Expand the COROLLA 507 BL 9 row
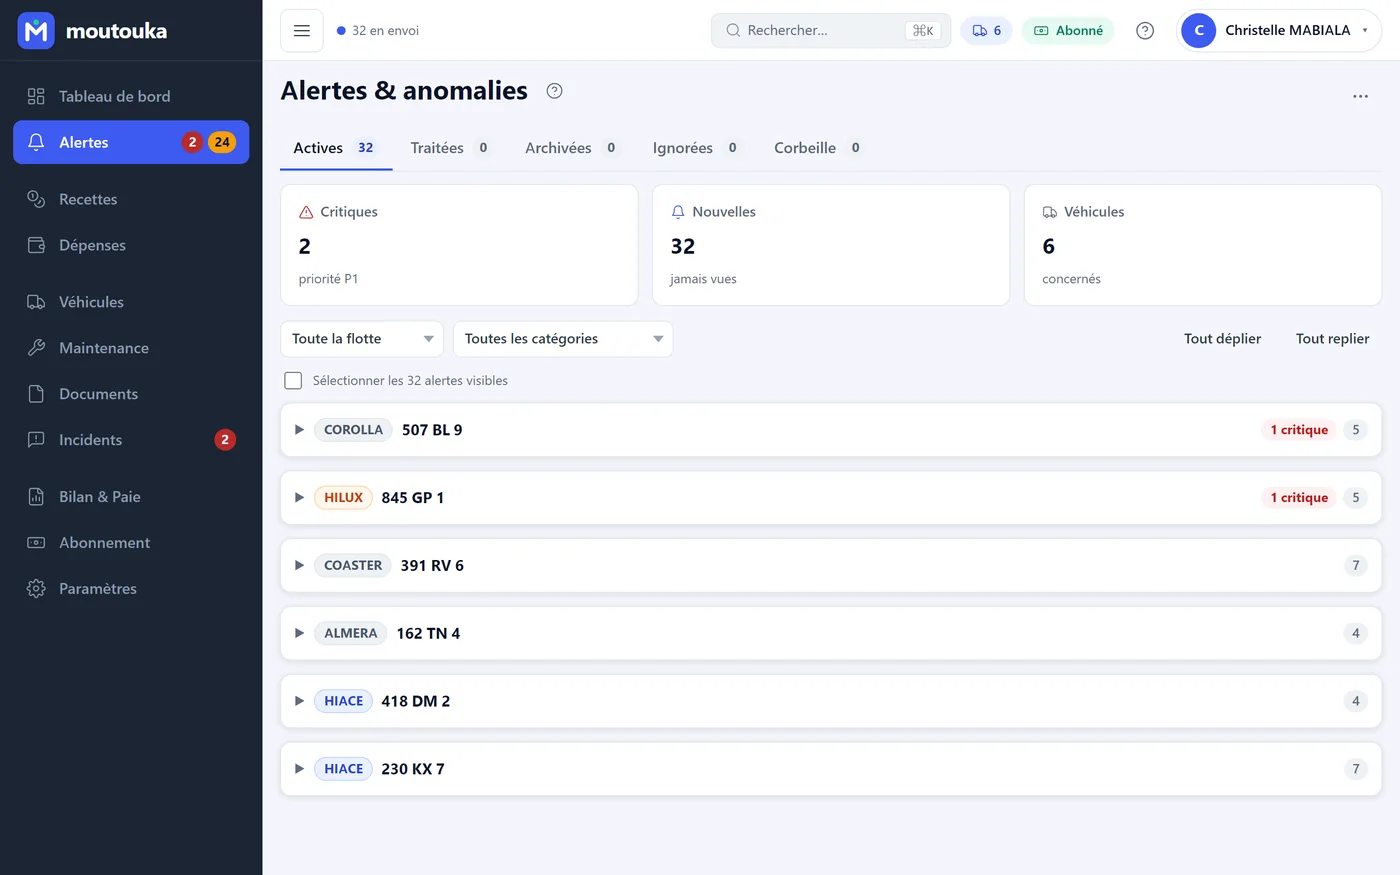This screenshot has width=1400, height=875. [x=831, y=430]
